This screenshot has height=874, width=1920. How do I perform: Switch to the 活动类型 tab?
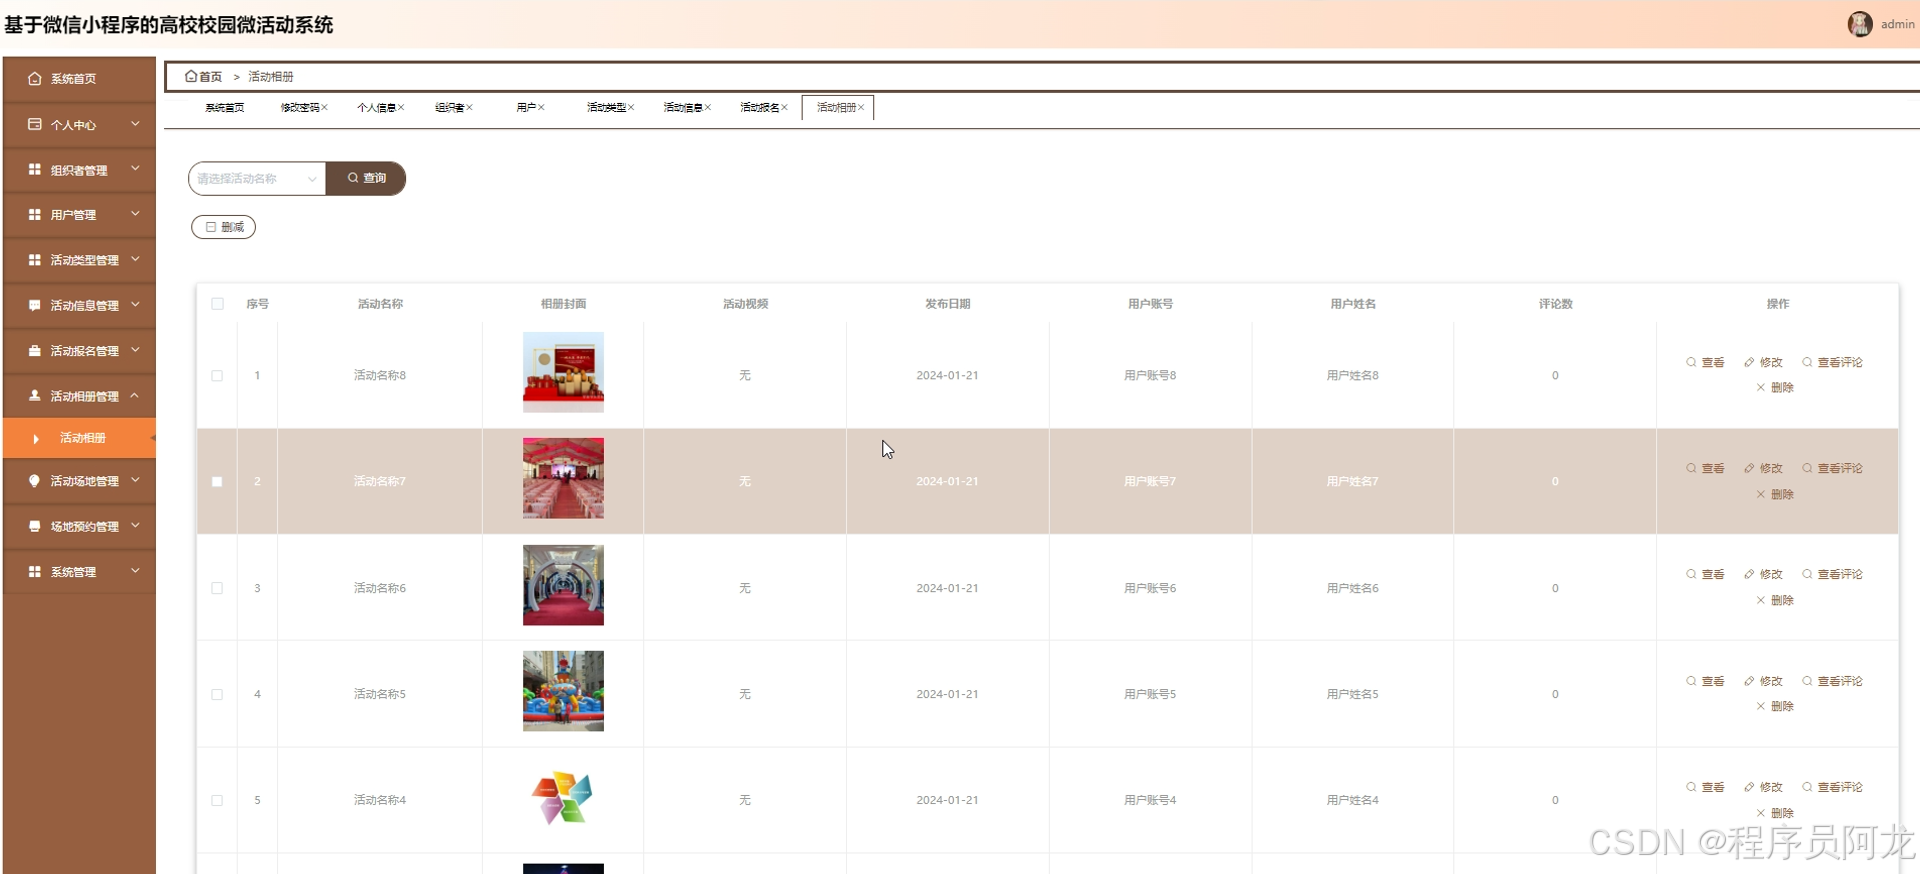click(x=606, y=107)
